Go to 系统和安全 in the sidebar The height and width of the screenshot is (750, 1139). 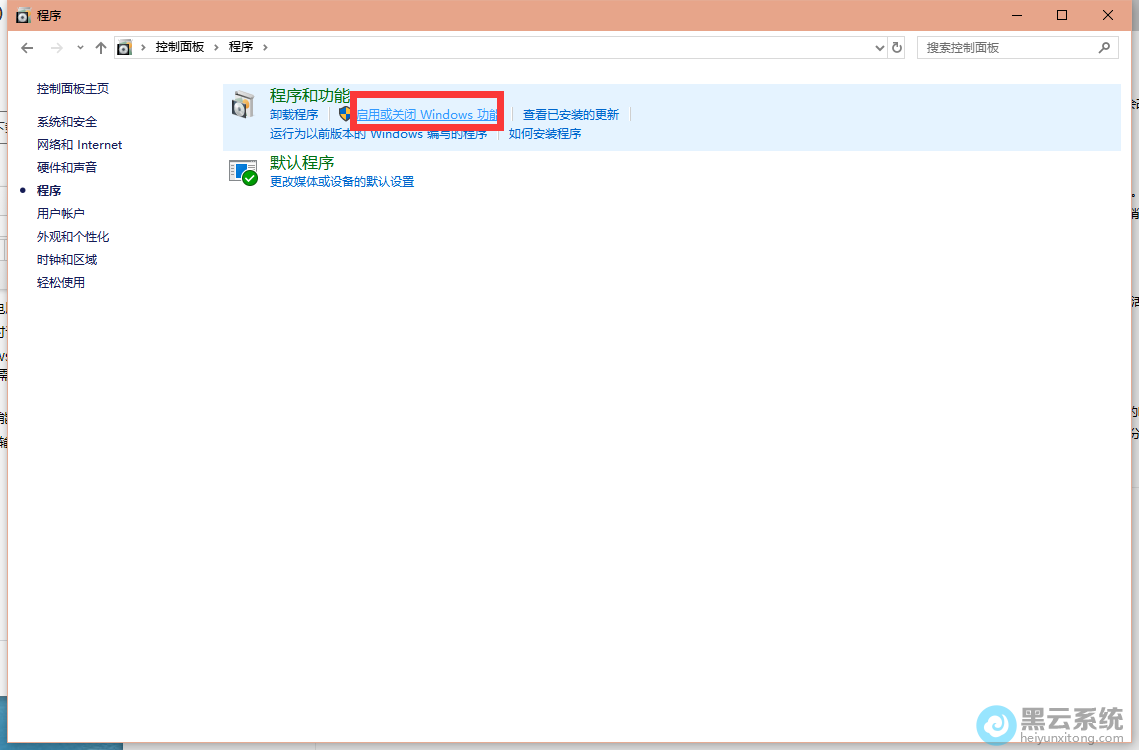coord(66,121)
